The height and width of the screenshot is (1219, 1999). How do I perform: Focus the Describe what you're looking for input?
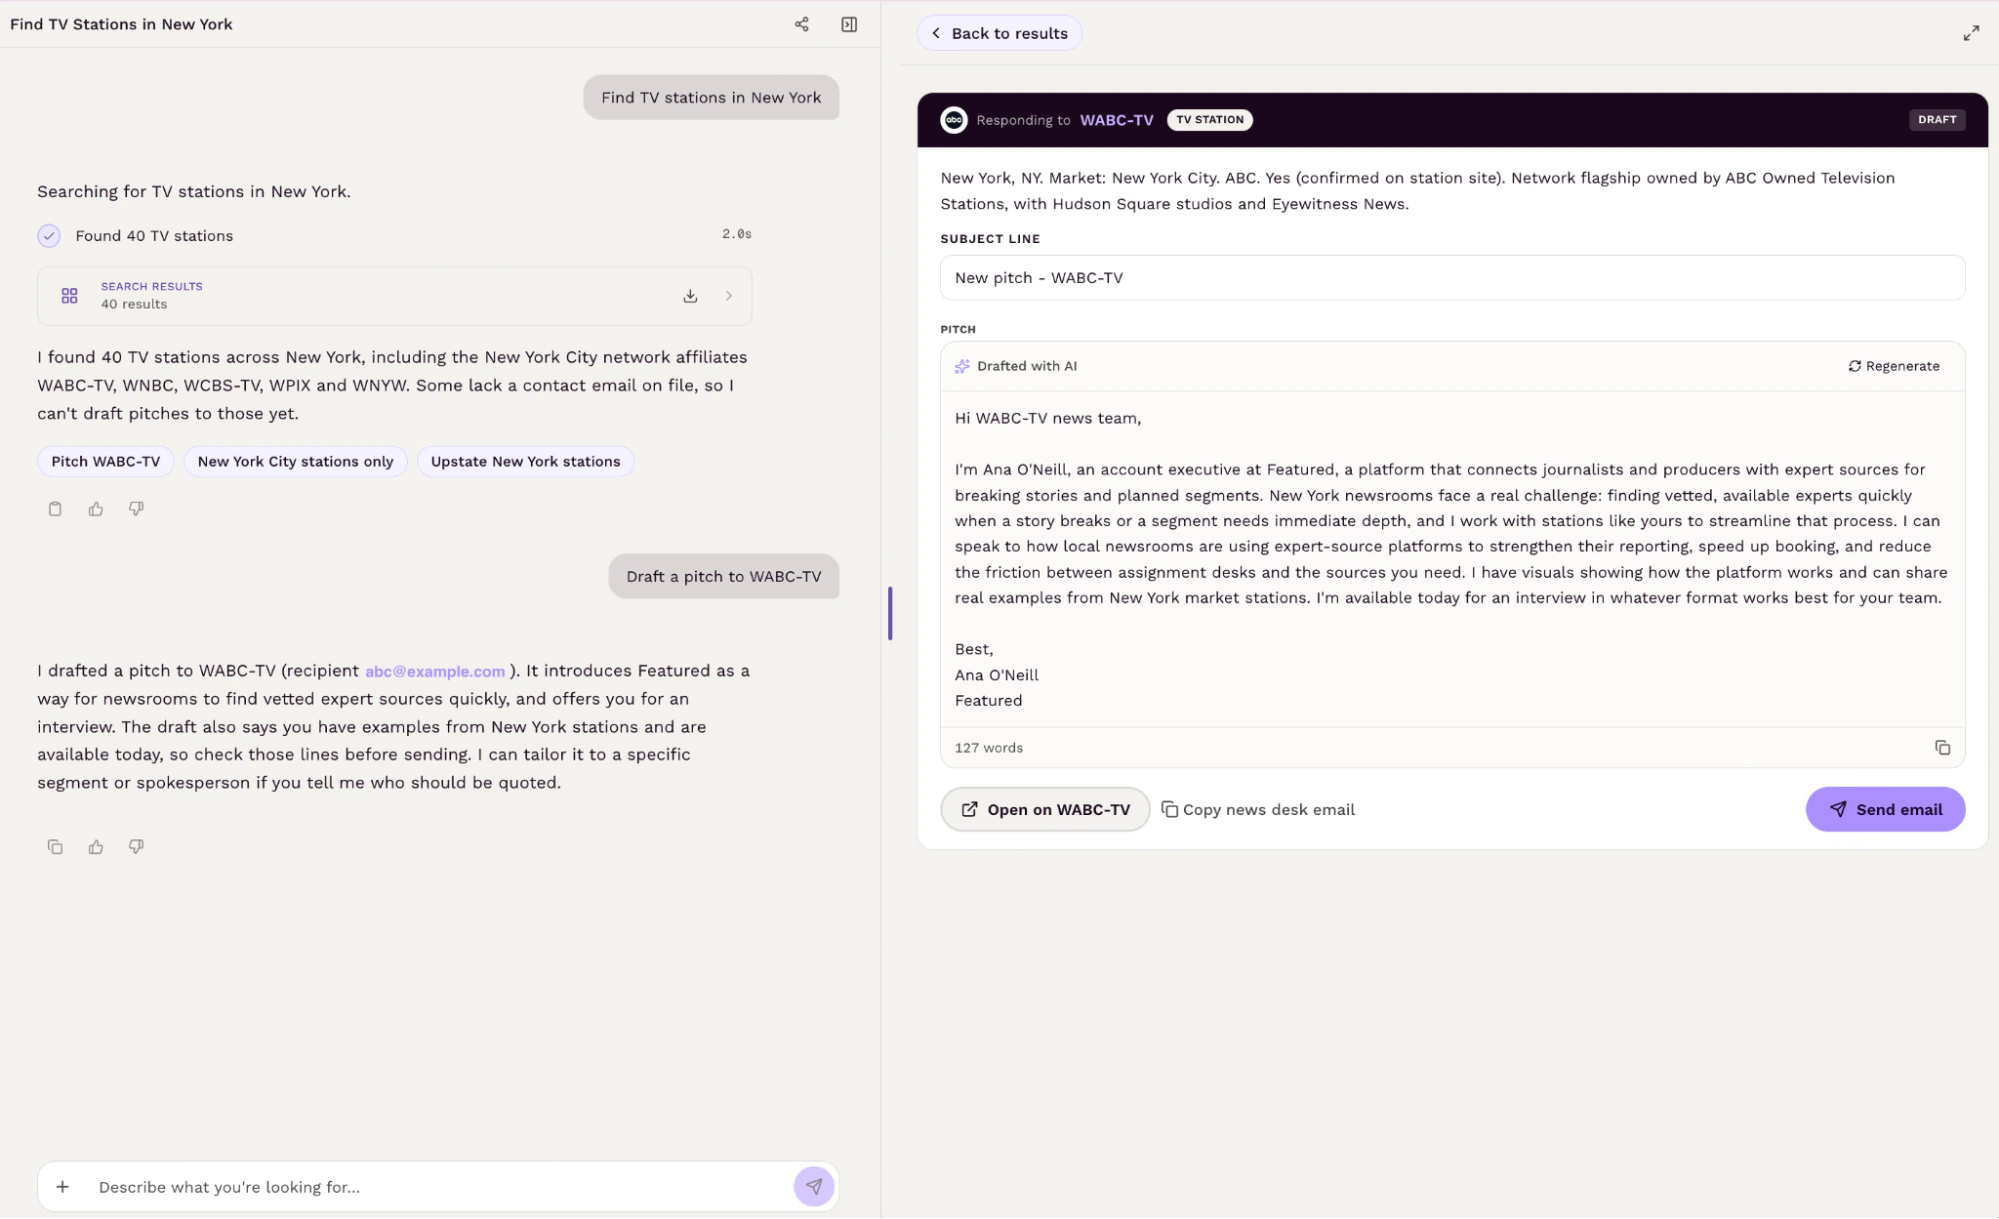pyautogui.click(x=440, y=1187)
